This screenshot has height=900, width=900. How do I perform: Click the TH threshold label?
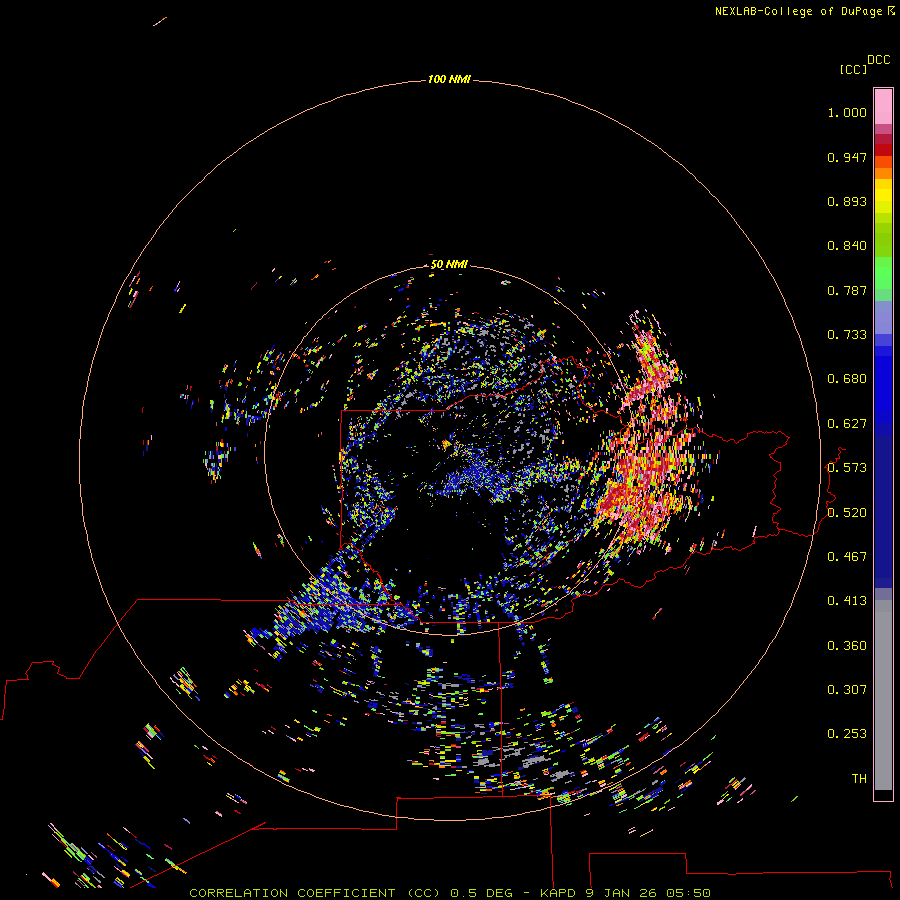point(859,779)
